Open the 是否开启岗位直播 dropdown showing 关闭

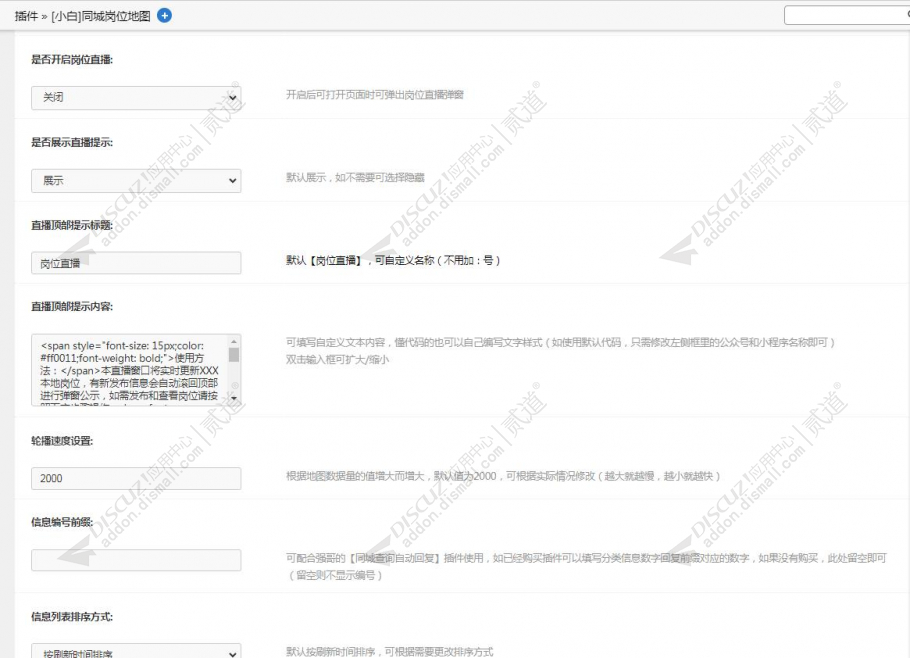[136, 97]
